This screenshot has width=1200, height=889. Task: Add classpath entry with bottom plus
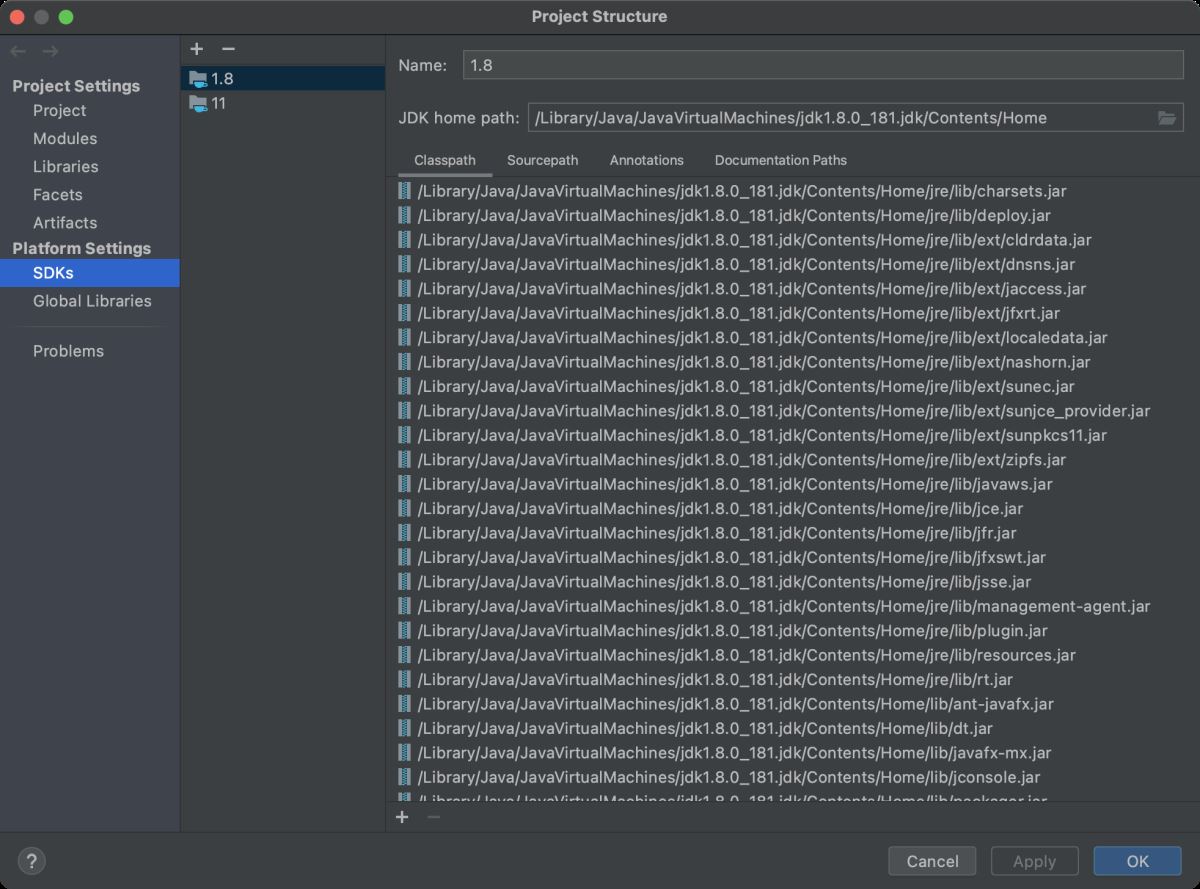point(402,817)
